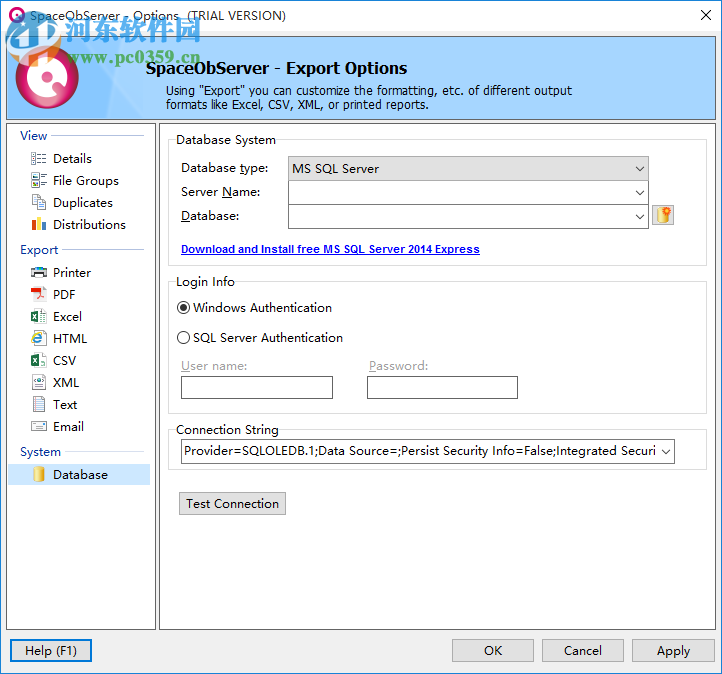
Task: Click the Duplicates pages icon
Action: (x=39, y=203)
